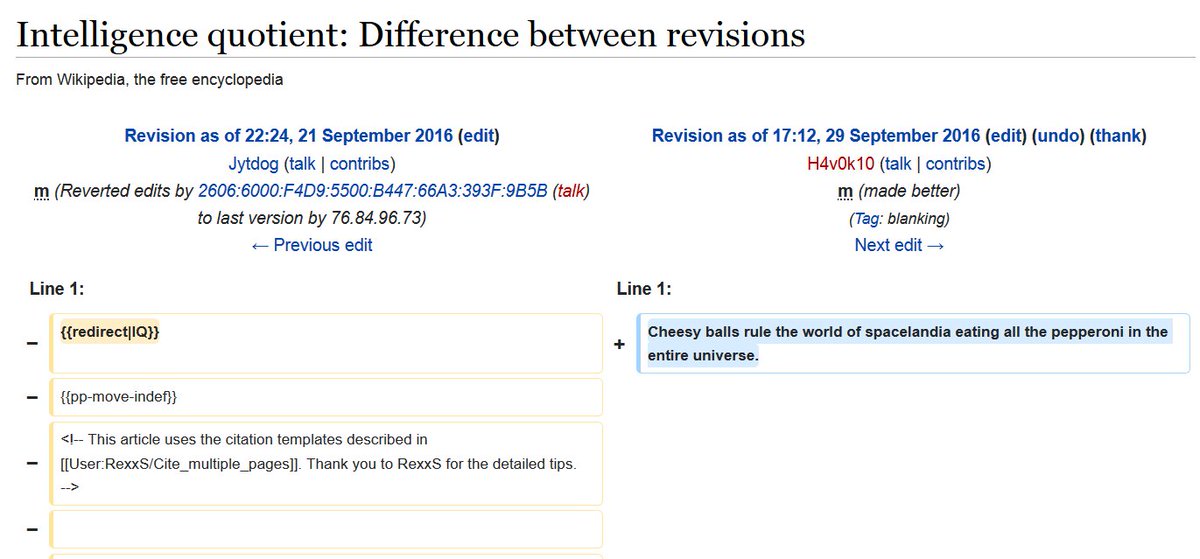Click the undo link

click(1058, 136)
